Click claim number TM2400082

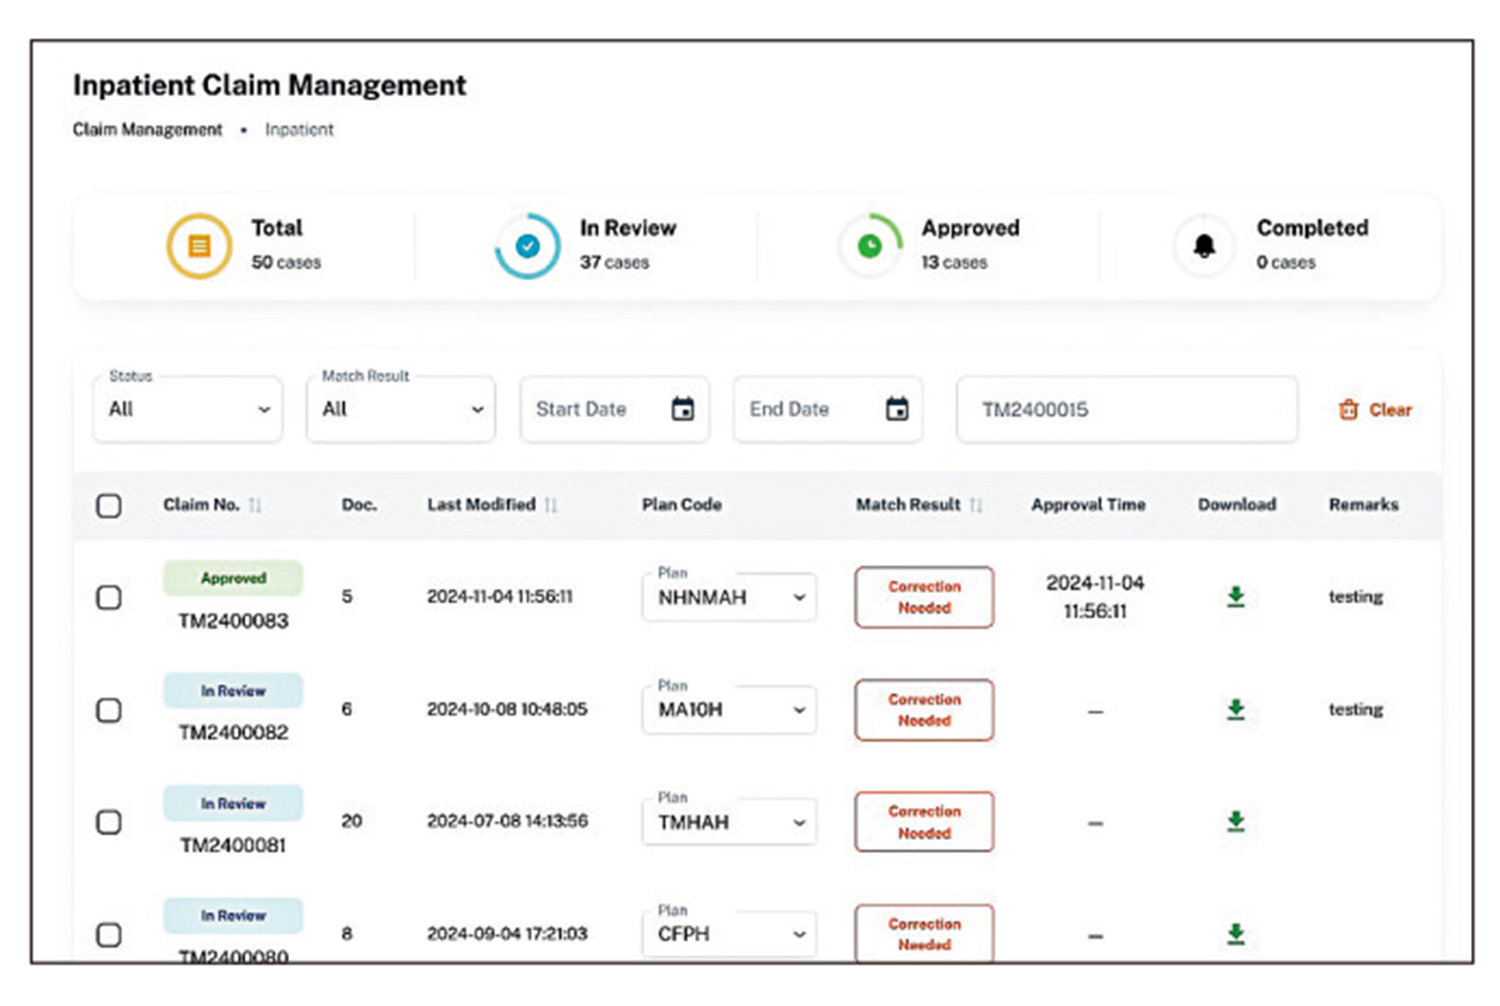coord(233,733)
